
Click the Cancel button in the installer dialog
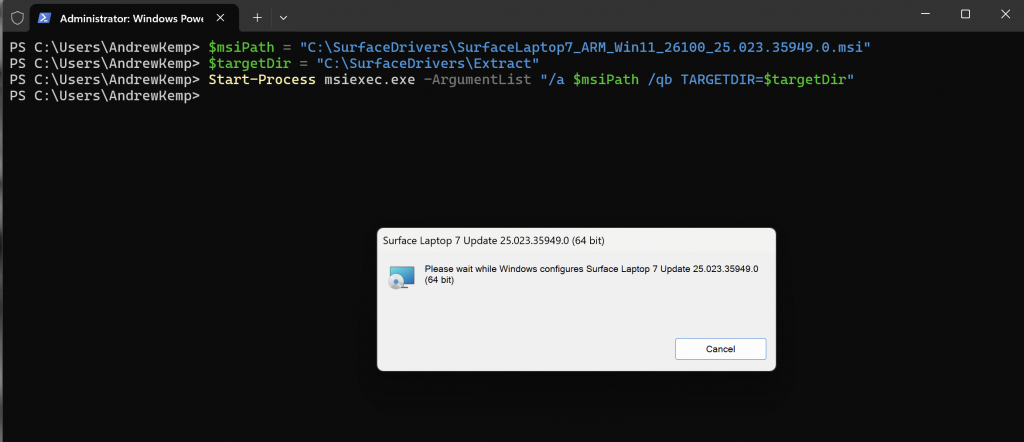click(720, 349)
